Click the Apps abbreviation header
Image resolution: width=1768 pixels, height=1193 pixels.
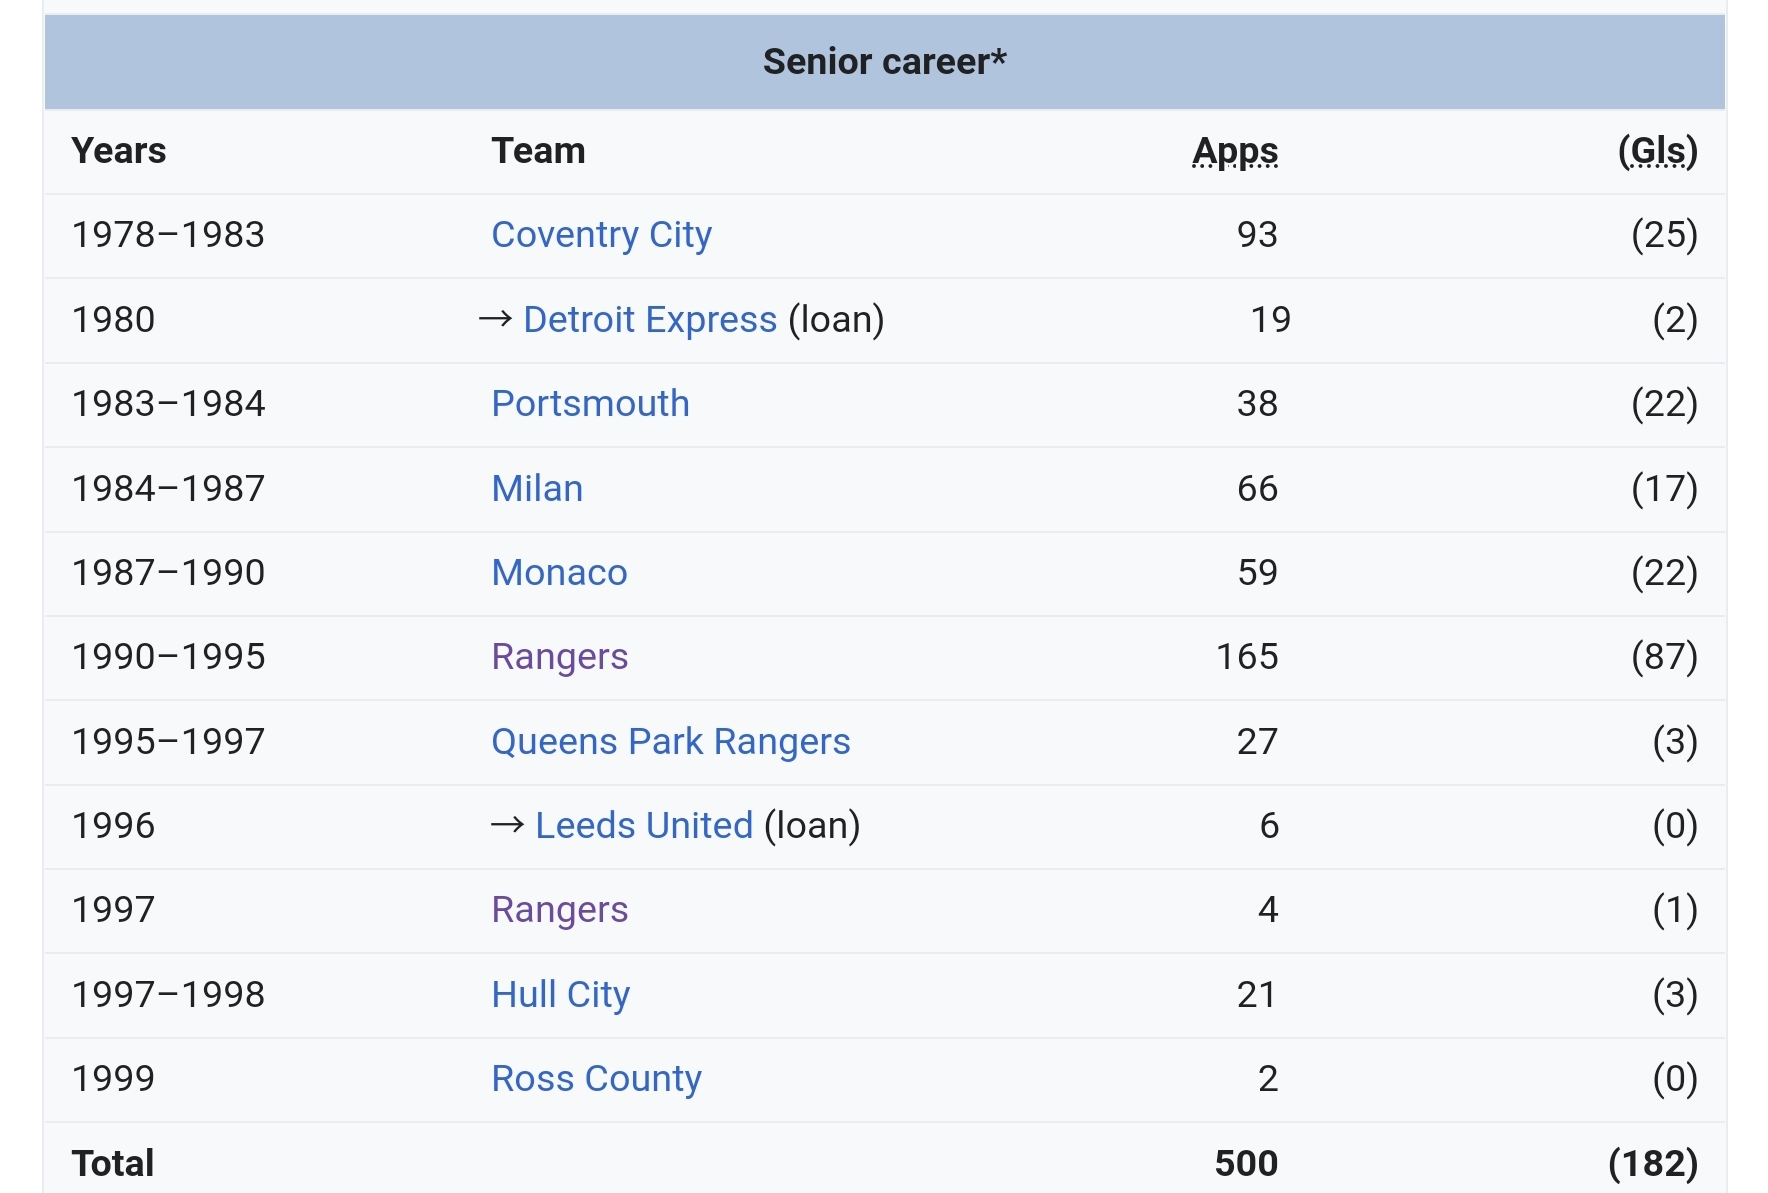coord(1235,151)
